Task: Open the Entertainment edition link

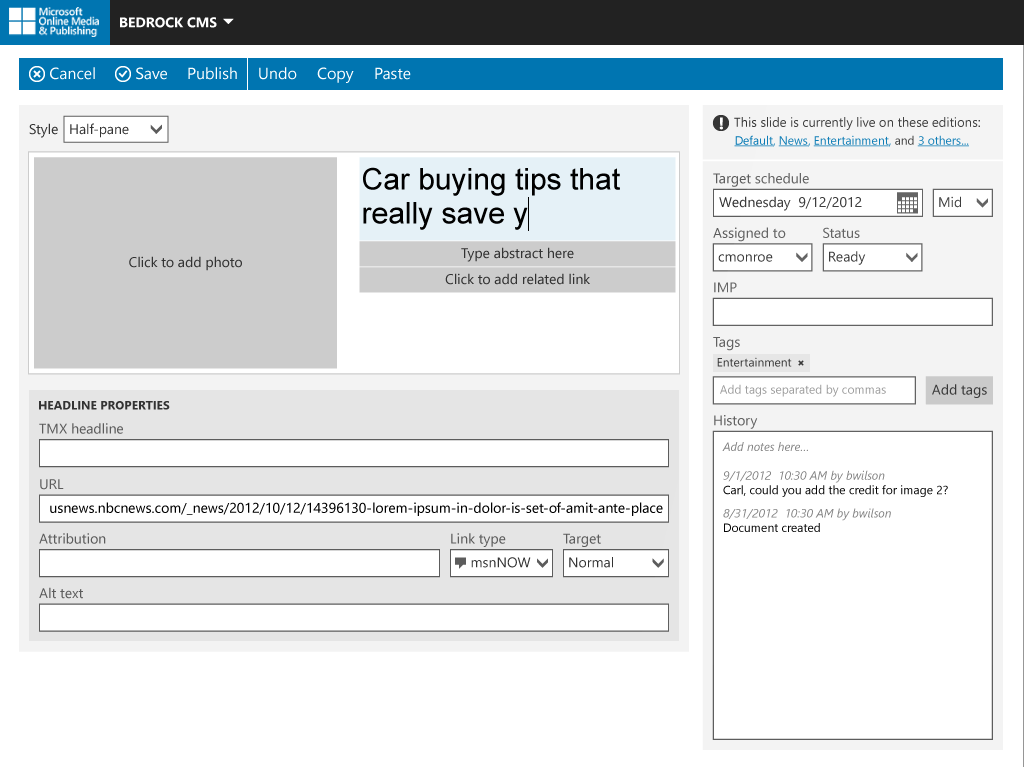Action: (x=851, y=140)
